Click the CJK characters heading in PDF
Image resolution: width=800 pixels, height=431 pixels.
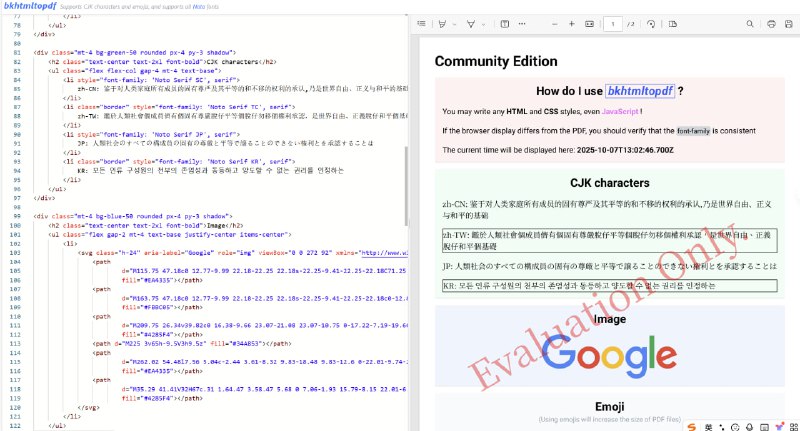click(x=610, y=183)
